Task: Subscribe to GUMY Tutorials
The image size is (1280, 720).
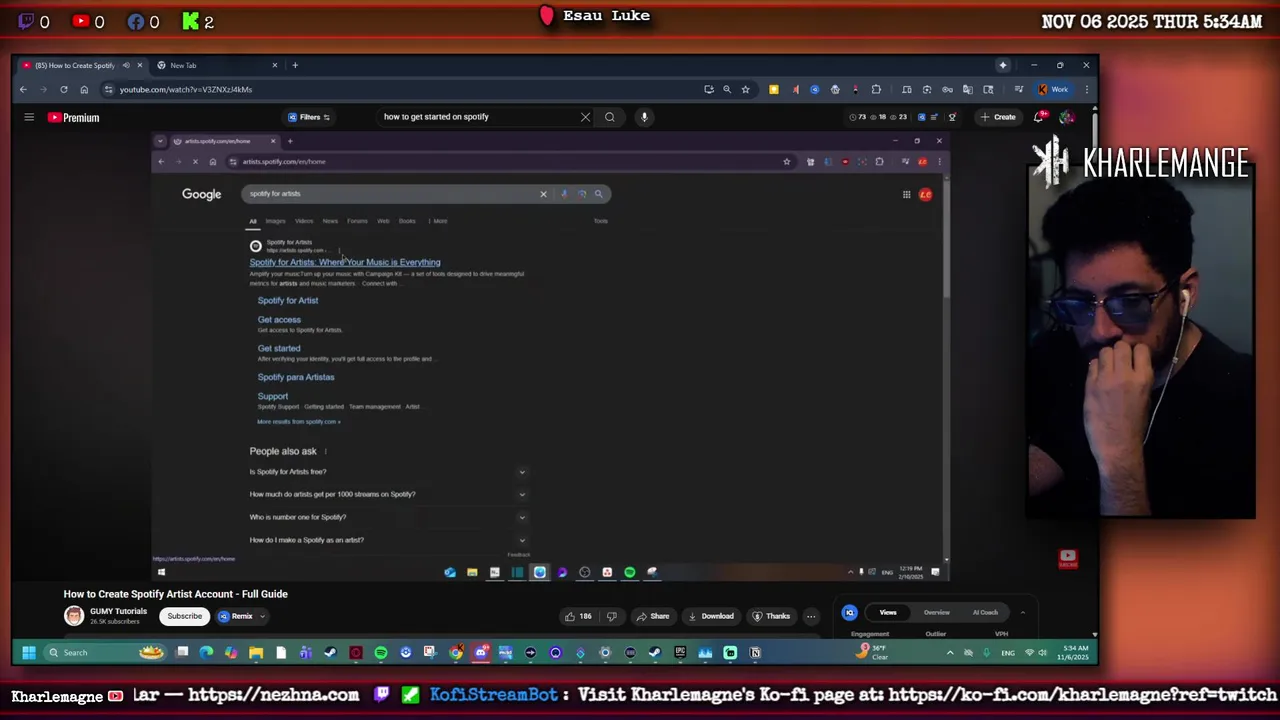Action: coord(184,616)
